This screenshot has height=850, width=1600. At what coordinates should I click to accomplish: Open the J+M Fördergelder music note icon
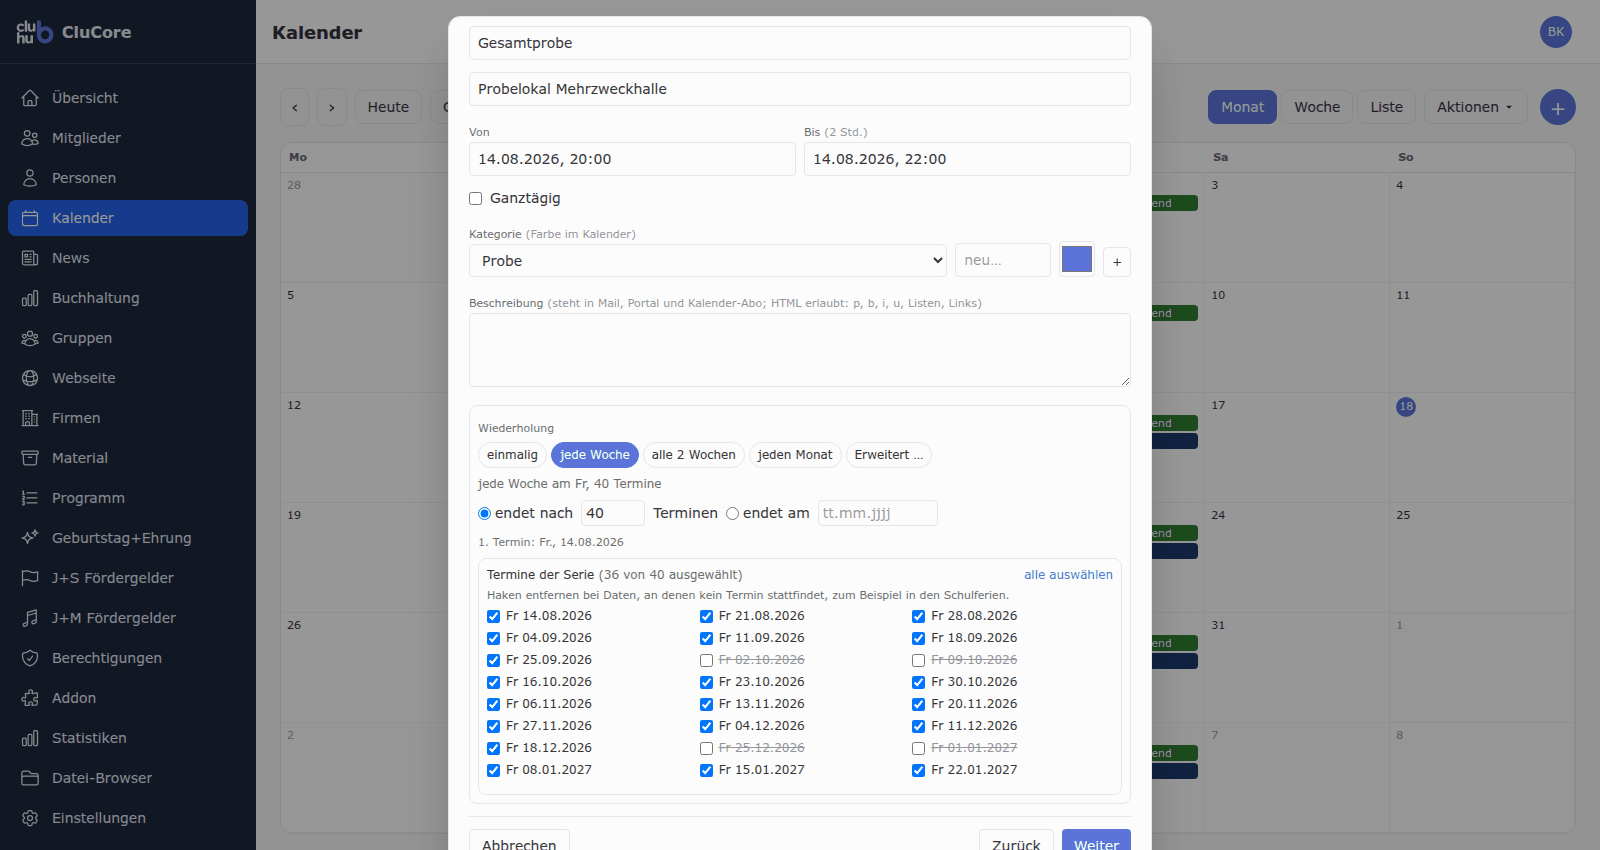[x=30, y=618]
